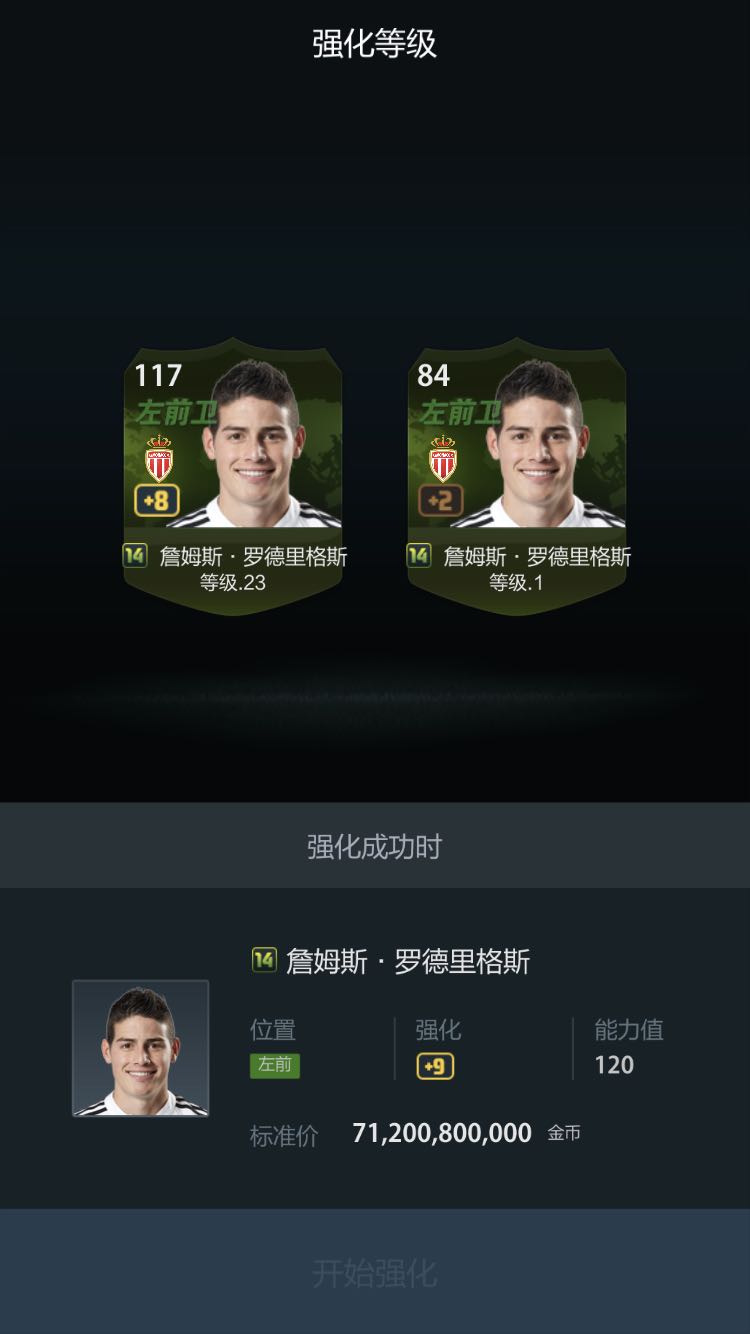The image size is (750, 1334).
Task: Tap the +8 enhancement badge
Action: (x=157, y=500)
